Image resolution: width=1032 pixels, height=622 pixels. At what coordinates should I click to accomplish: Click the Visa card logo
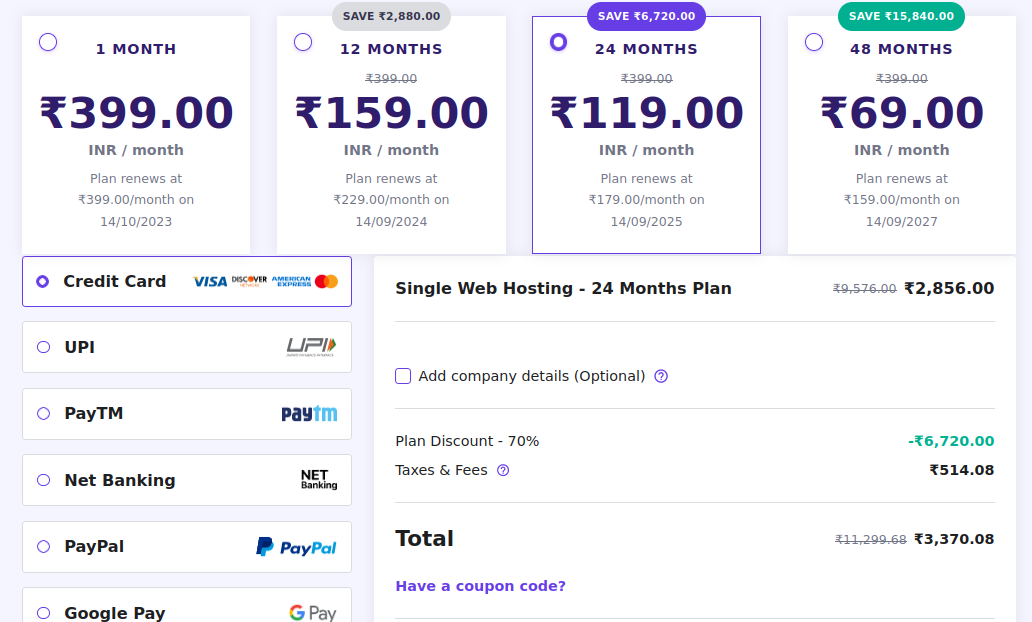point(210,282)
